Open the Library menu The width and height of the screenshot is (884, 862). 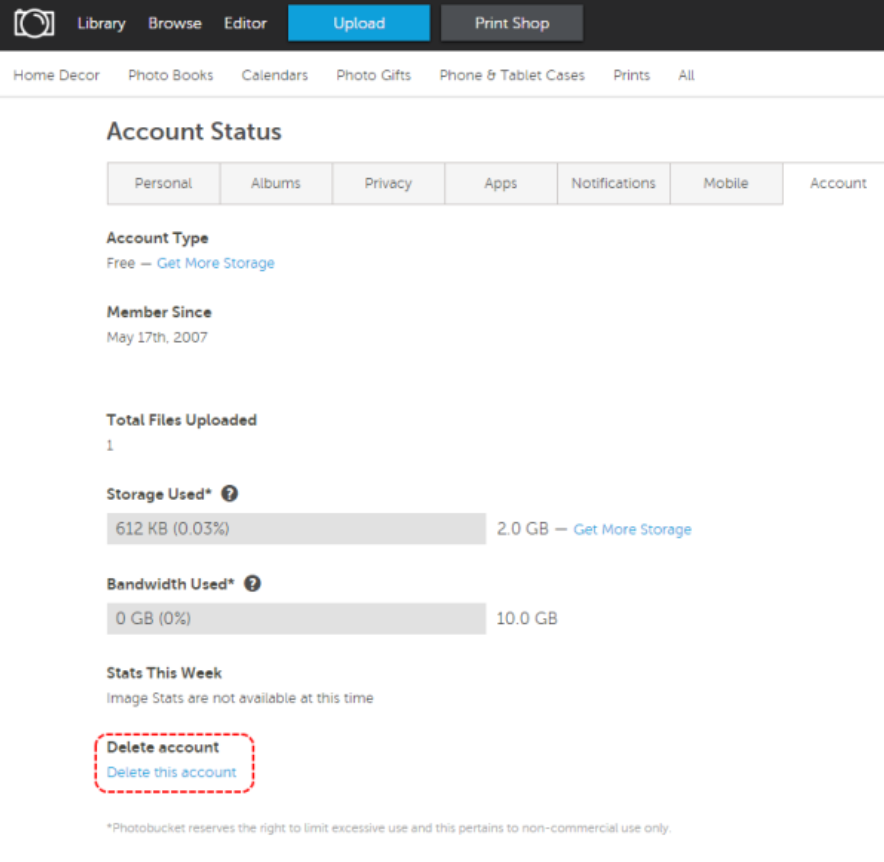[x=101, y=23]
